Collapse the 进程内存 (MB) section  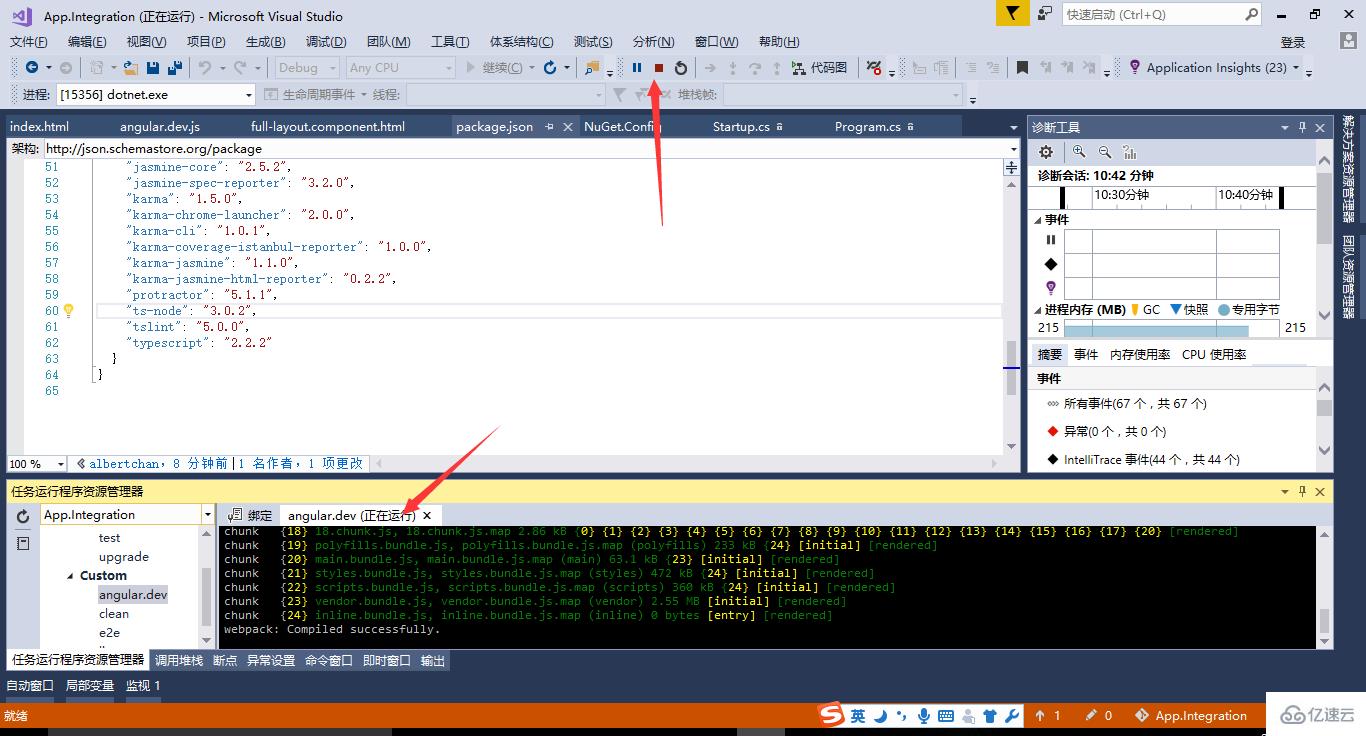tap(1037, 310)
